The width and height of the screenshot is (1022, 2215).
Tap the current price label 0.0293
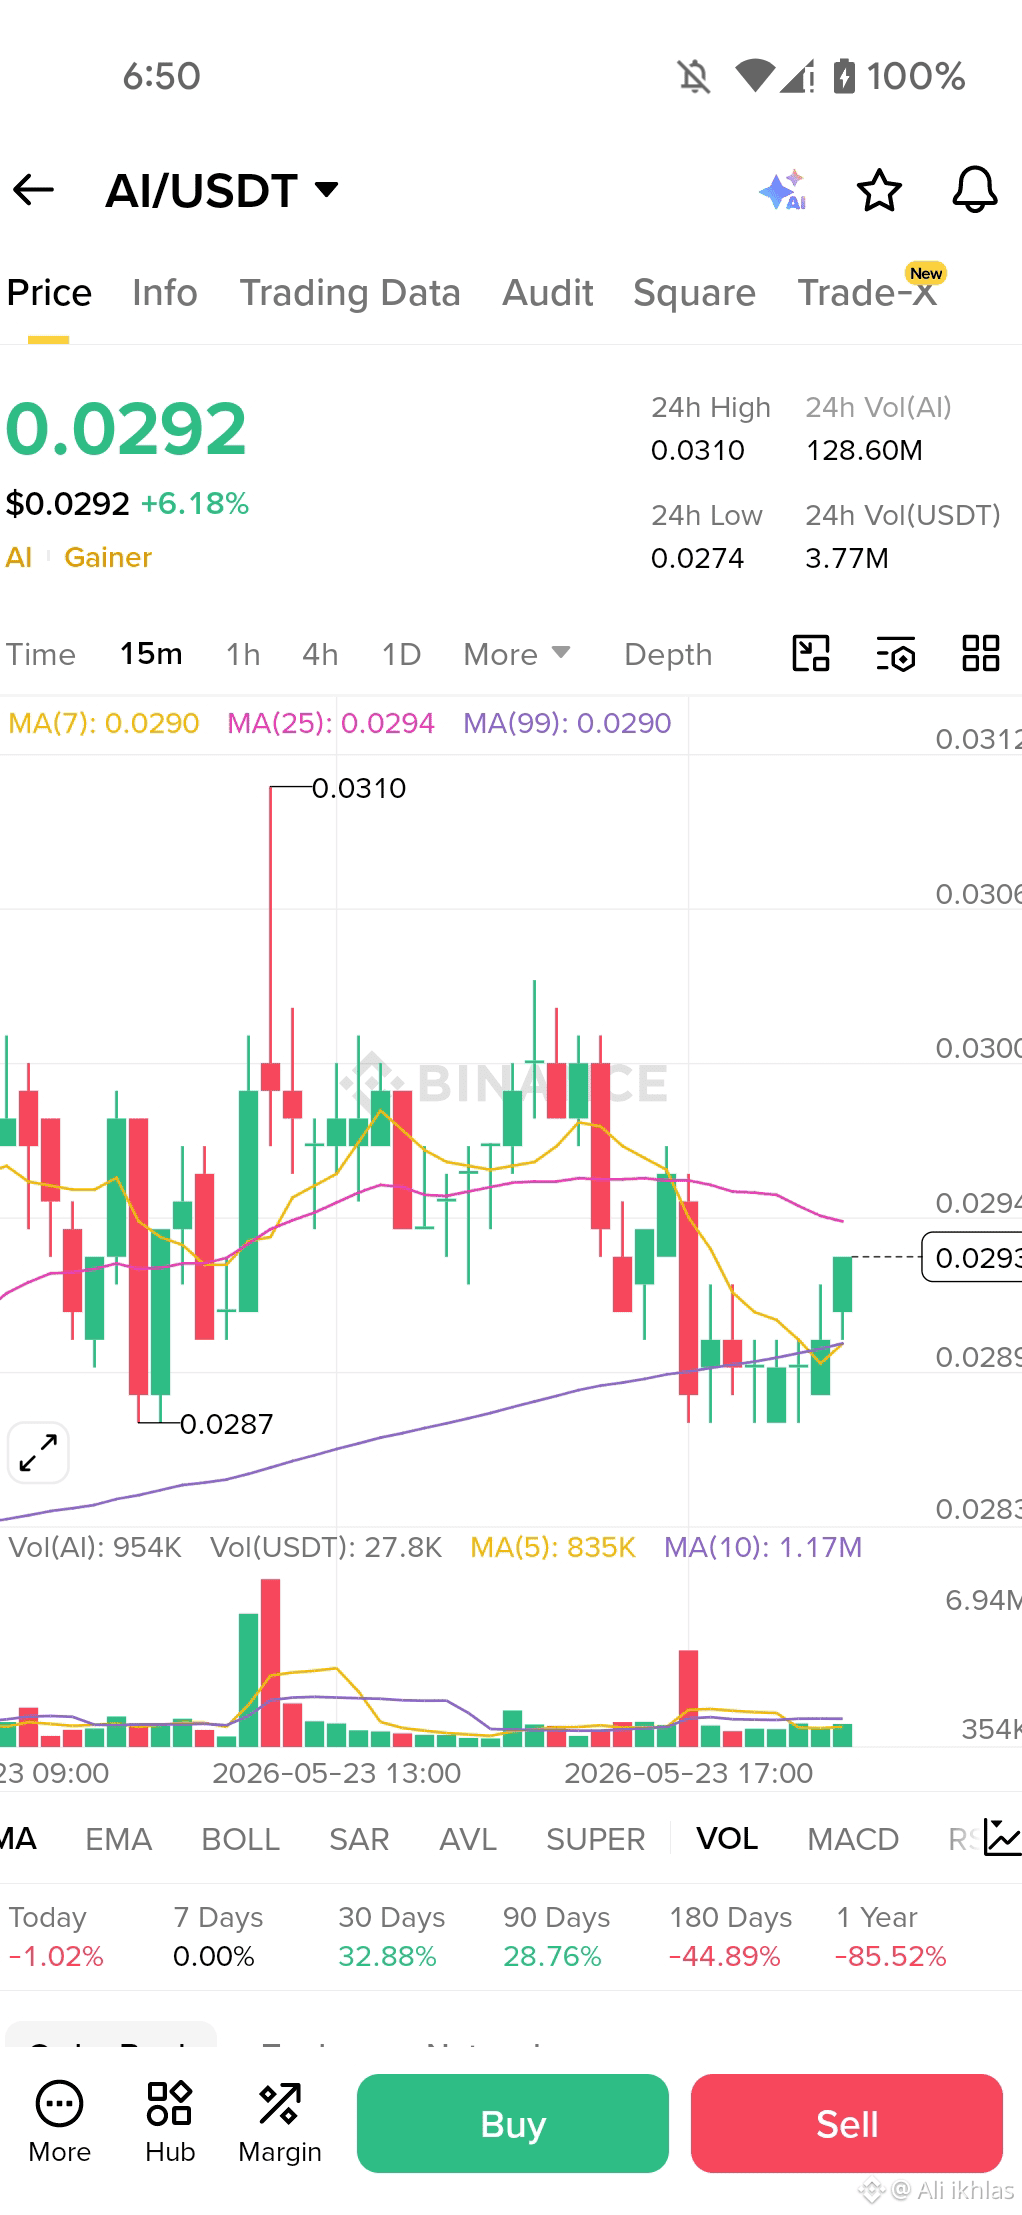point(972,1257)
